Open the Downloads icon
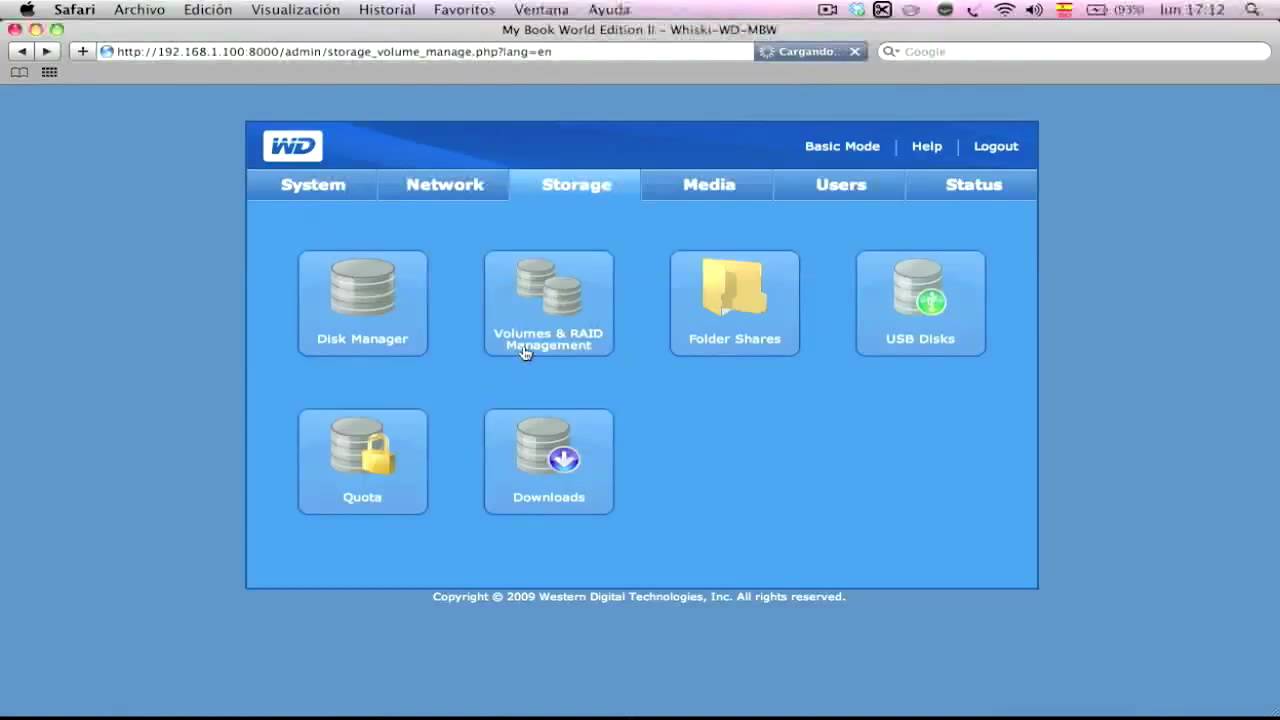The height and width of the screenshot is (720, 1280). 549,461
